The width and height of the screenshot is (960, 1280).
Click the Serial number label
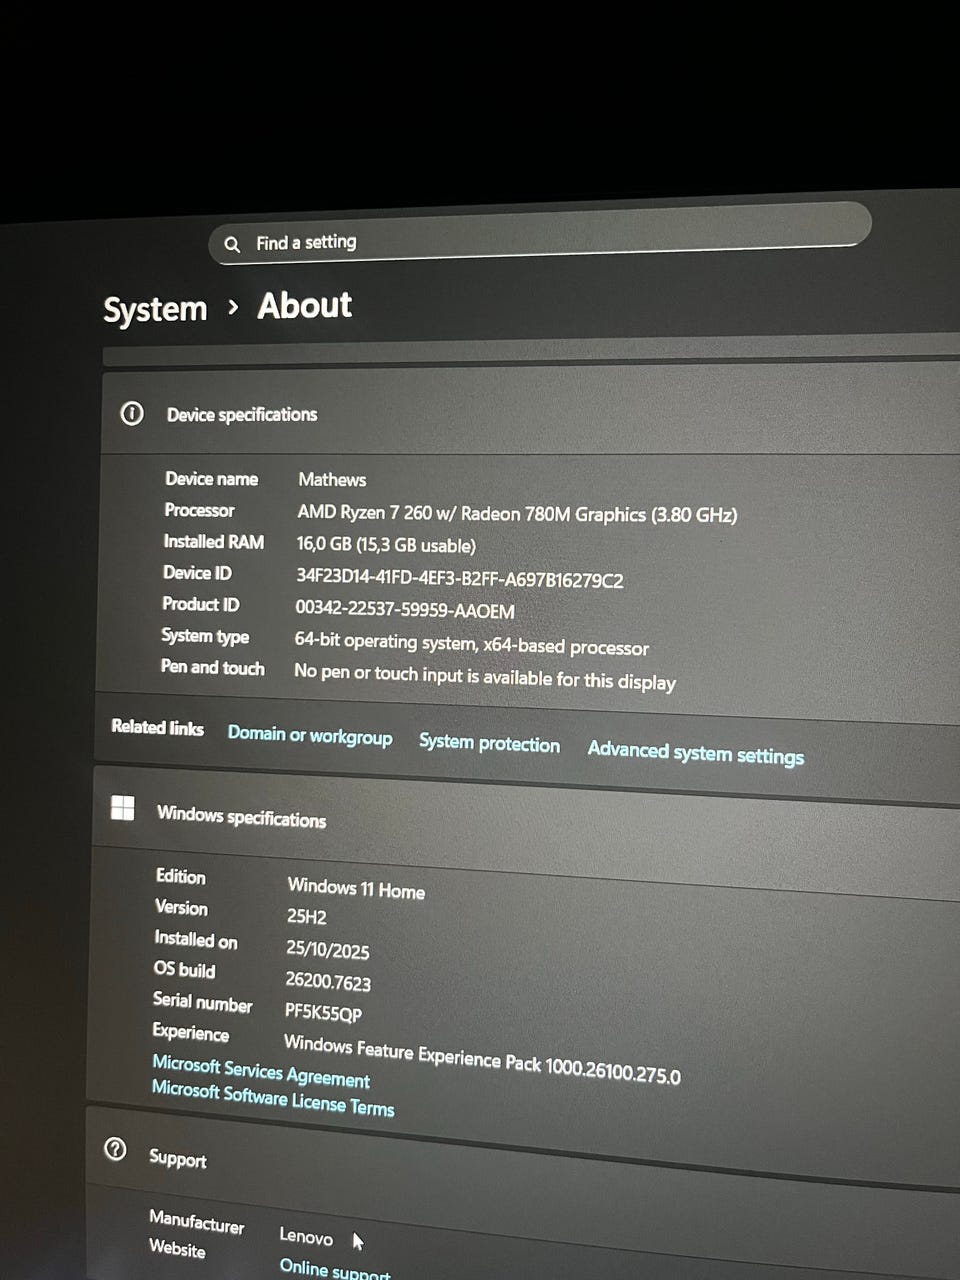[x=202, y=1001]
